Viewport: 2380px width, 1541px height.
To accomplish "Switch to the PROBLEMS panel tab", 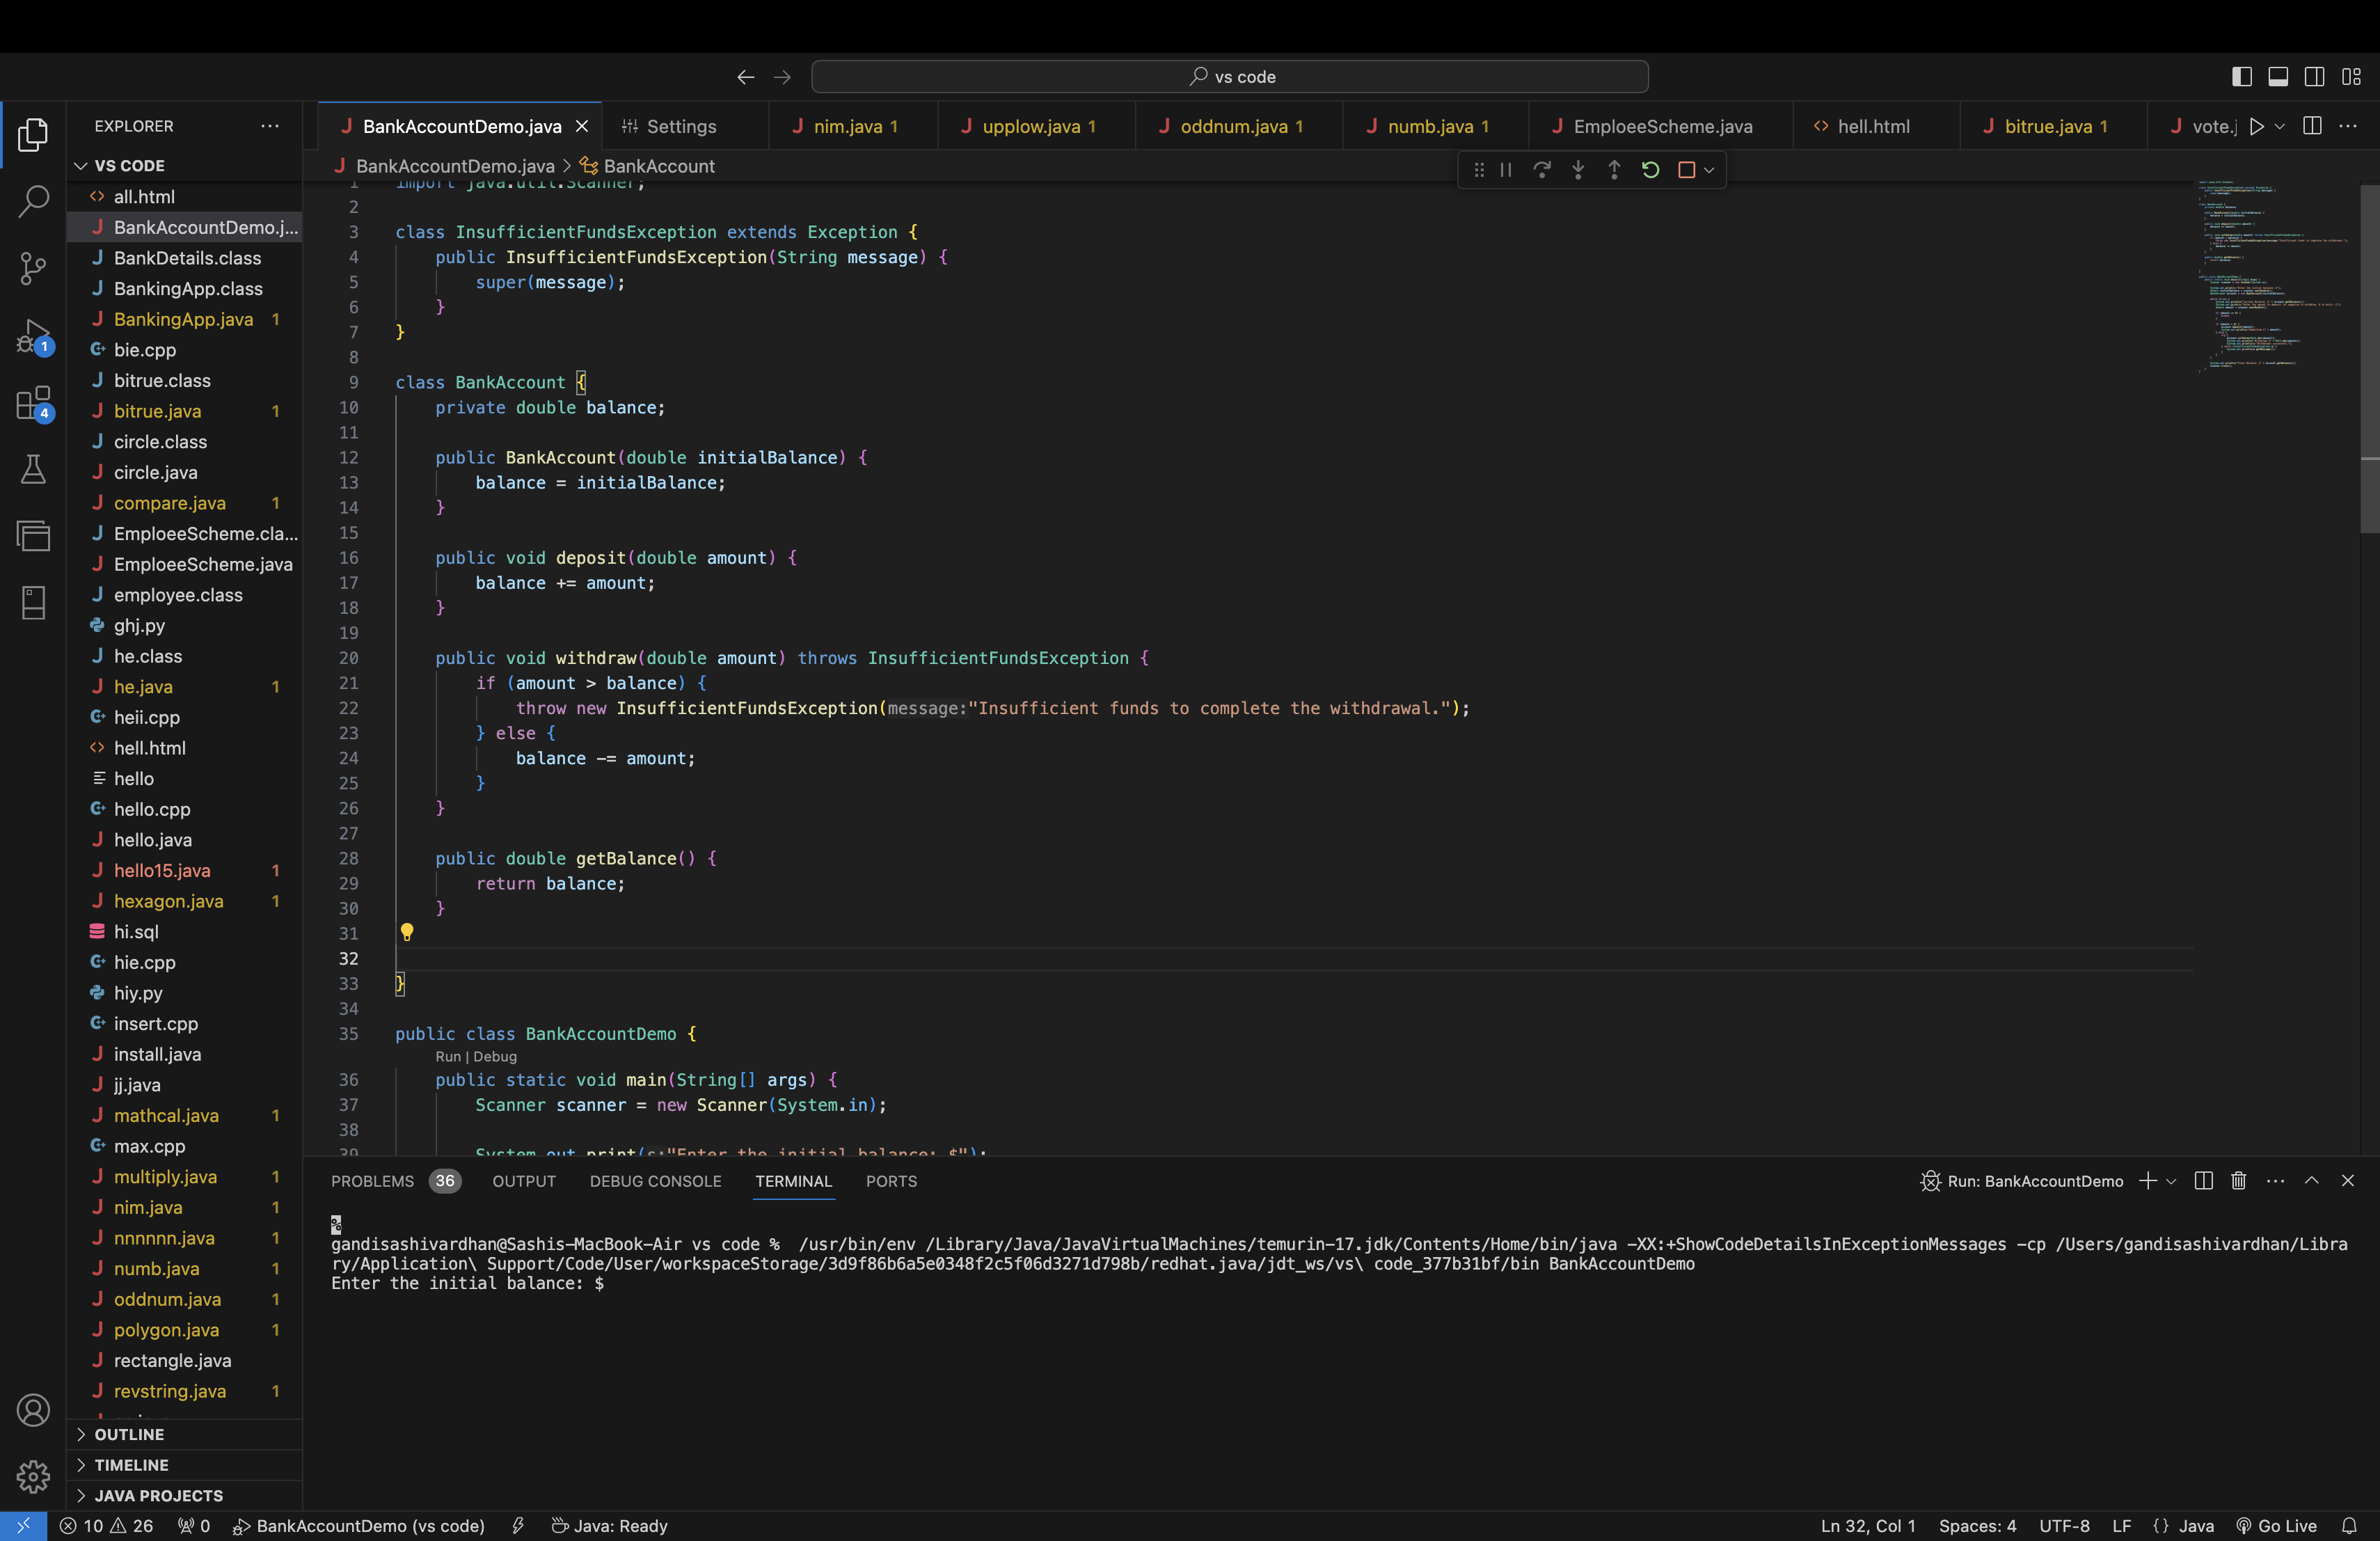I will (372, 1181).
